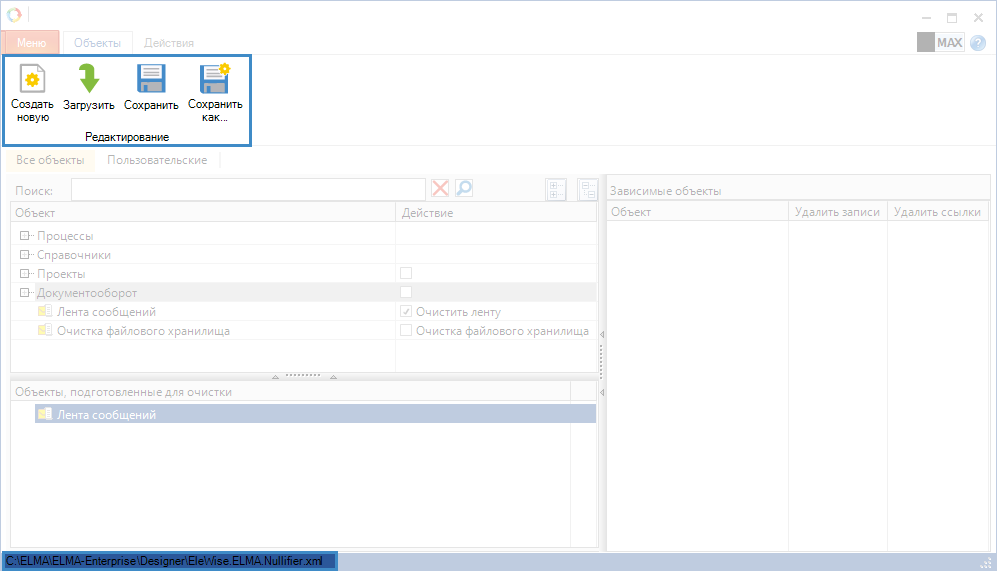Click the Сохранить как... icon

click(215, 79)
